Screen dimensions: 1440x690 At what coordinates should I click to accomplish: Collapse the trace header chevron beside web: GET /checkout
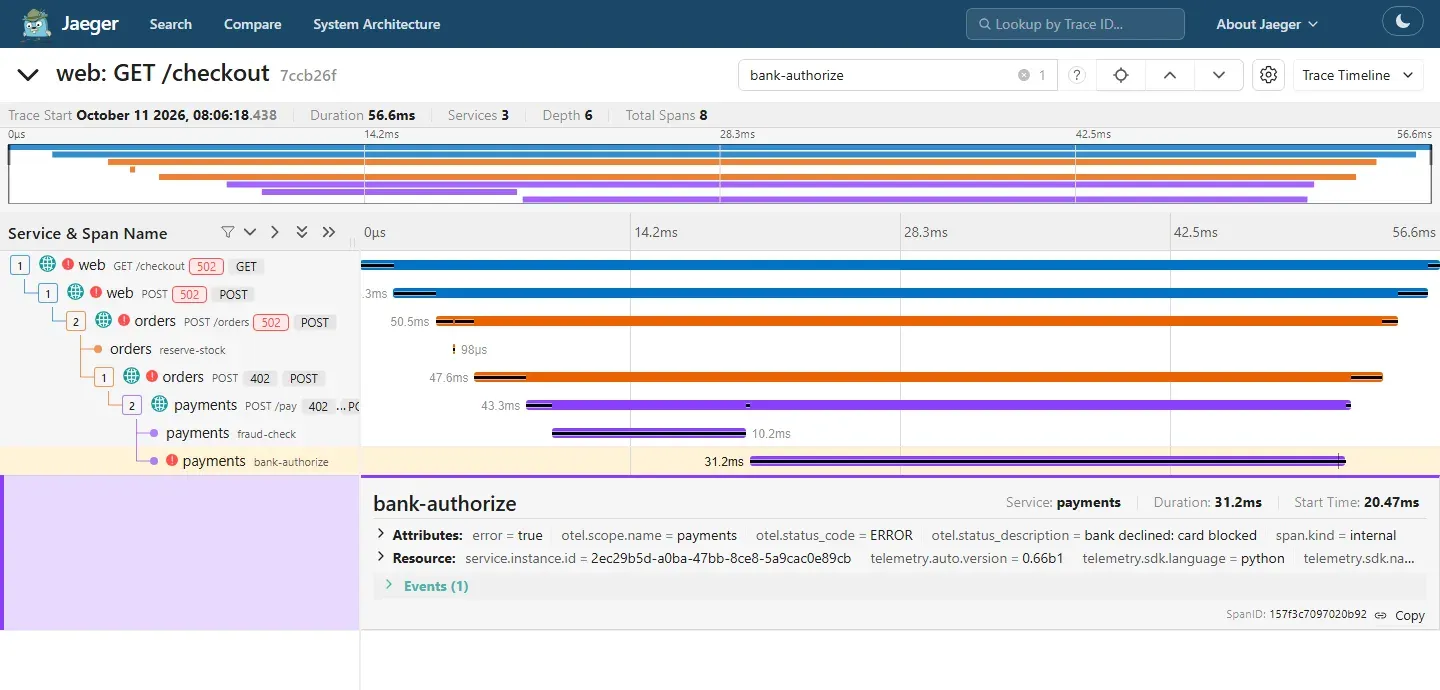[x=28, y=75]
